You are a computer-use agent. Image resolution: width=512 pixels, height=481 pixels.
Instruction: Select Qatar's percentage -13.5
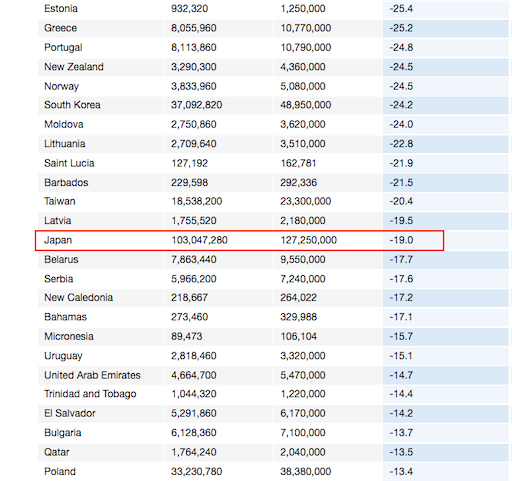401,452
